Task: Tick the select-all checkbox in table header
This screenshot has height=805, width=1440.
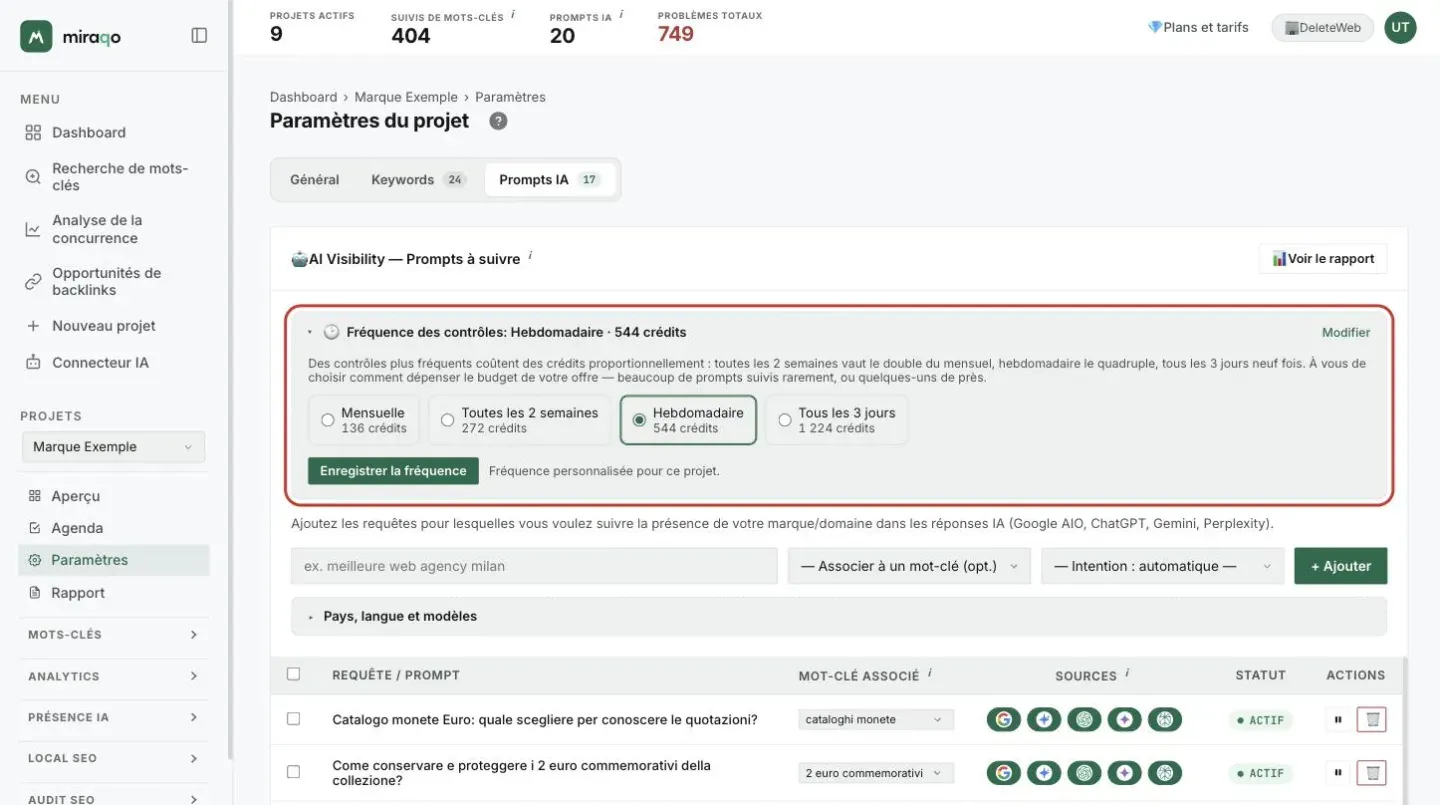Action: (x=293, y=674)
